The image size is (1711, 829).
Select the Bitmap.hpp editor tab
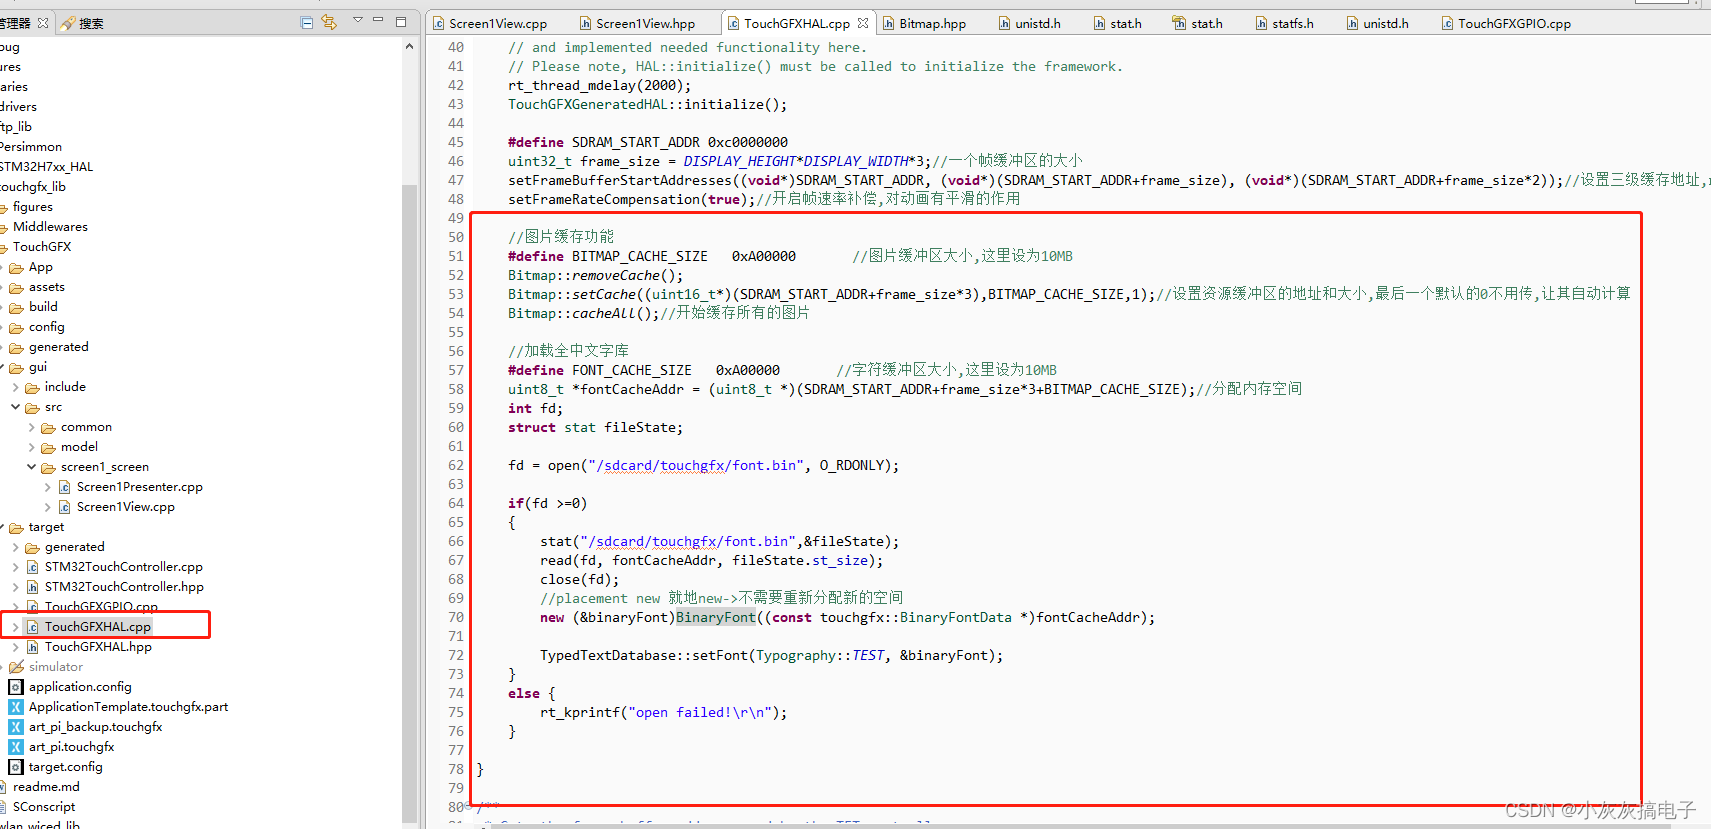point(924,23)
